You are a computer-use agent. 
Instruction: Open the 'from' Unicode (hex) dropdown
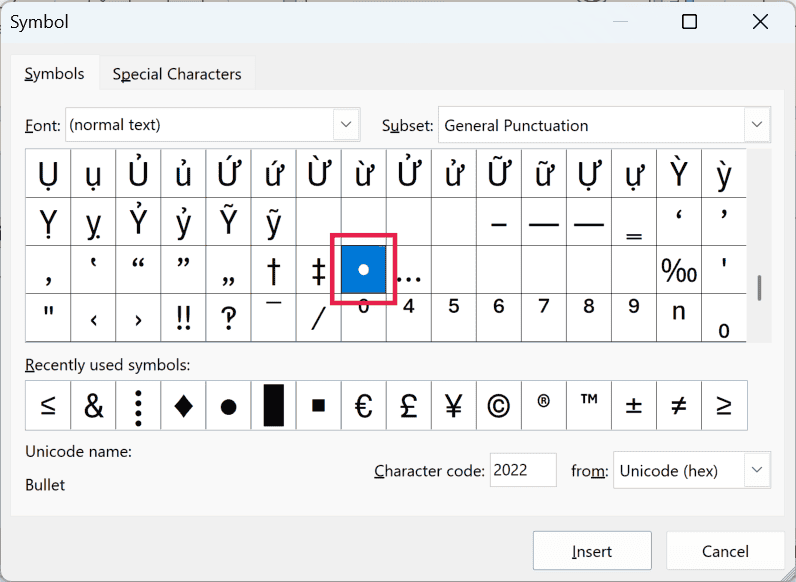tap(756, 470)
